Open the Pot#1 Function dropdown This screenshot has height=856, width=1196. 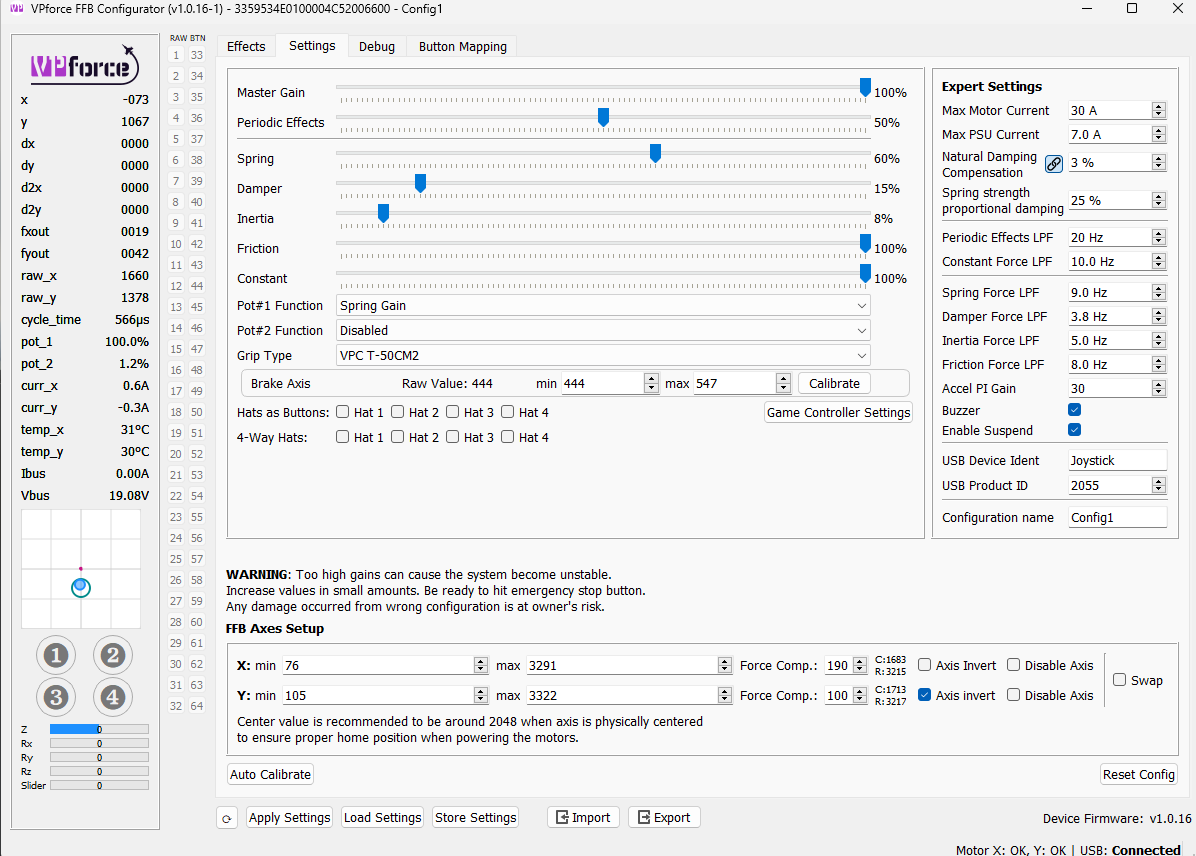point(603,306)
